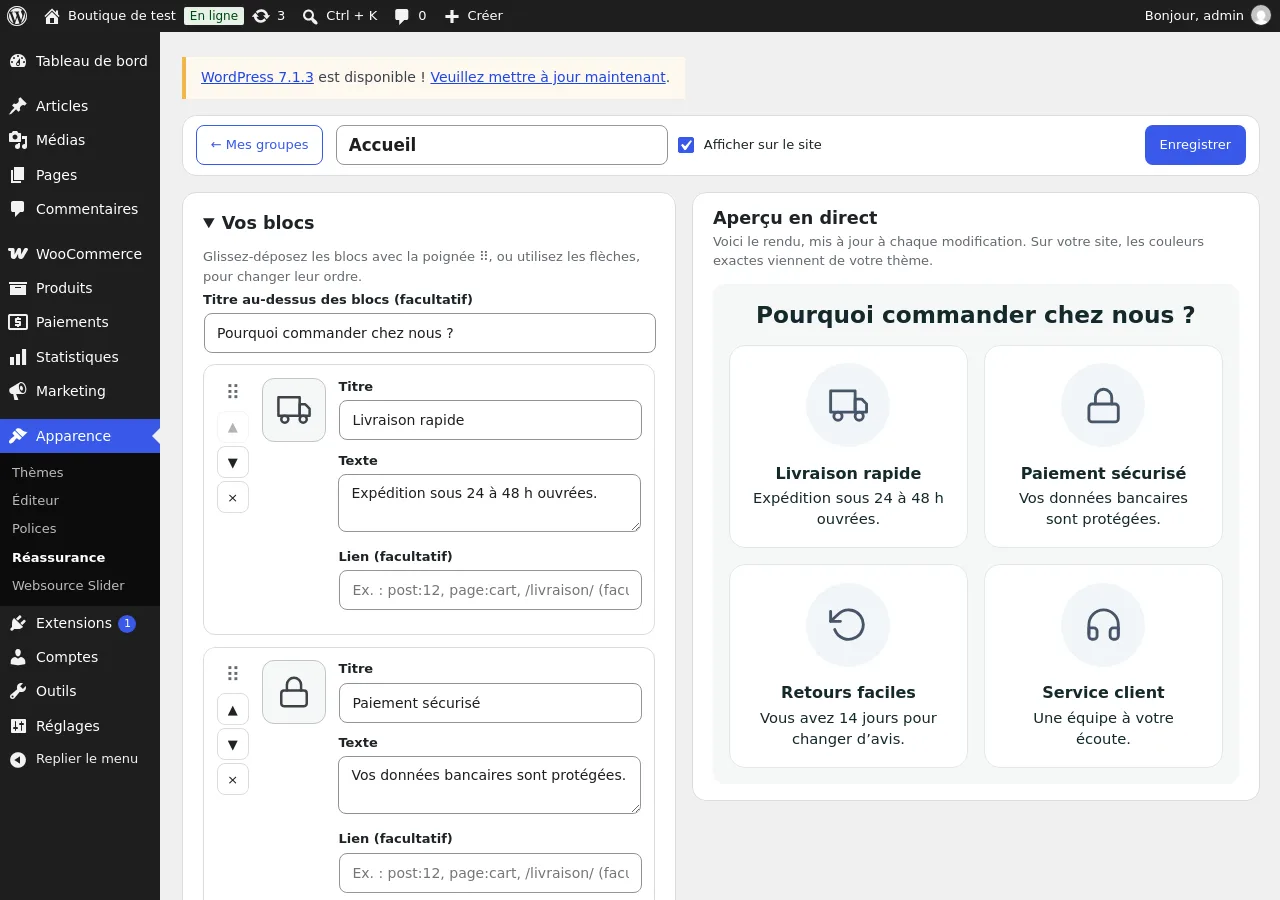Viewport: 1280px width, 900px height.
Task: Collapse the Vos blocs section
Action: pos(259,223)
